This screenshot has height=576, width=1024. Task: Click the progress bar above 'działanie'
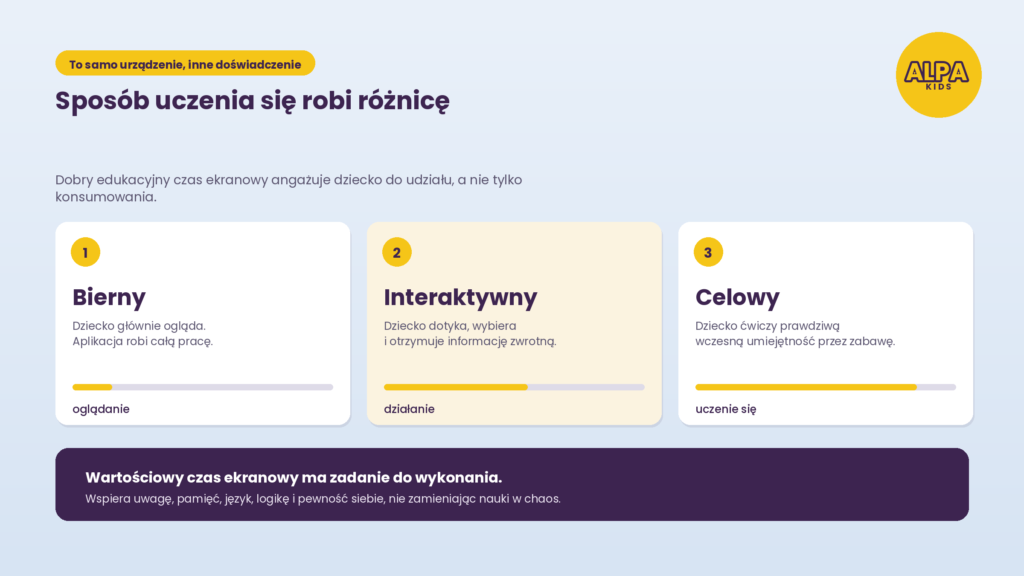(514, 387)
